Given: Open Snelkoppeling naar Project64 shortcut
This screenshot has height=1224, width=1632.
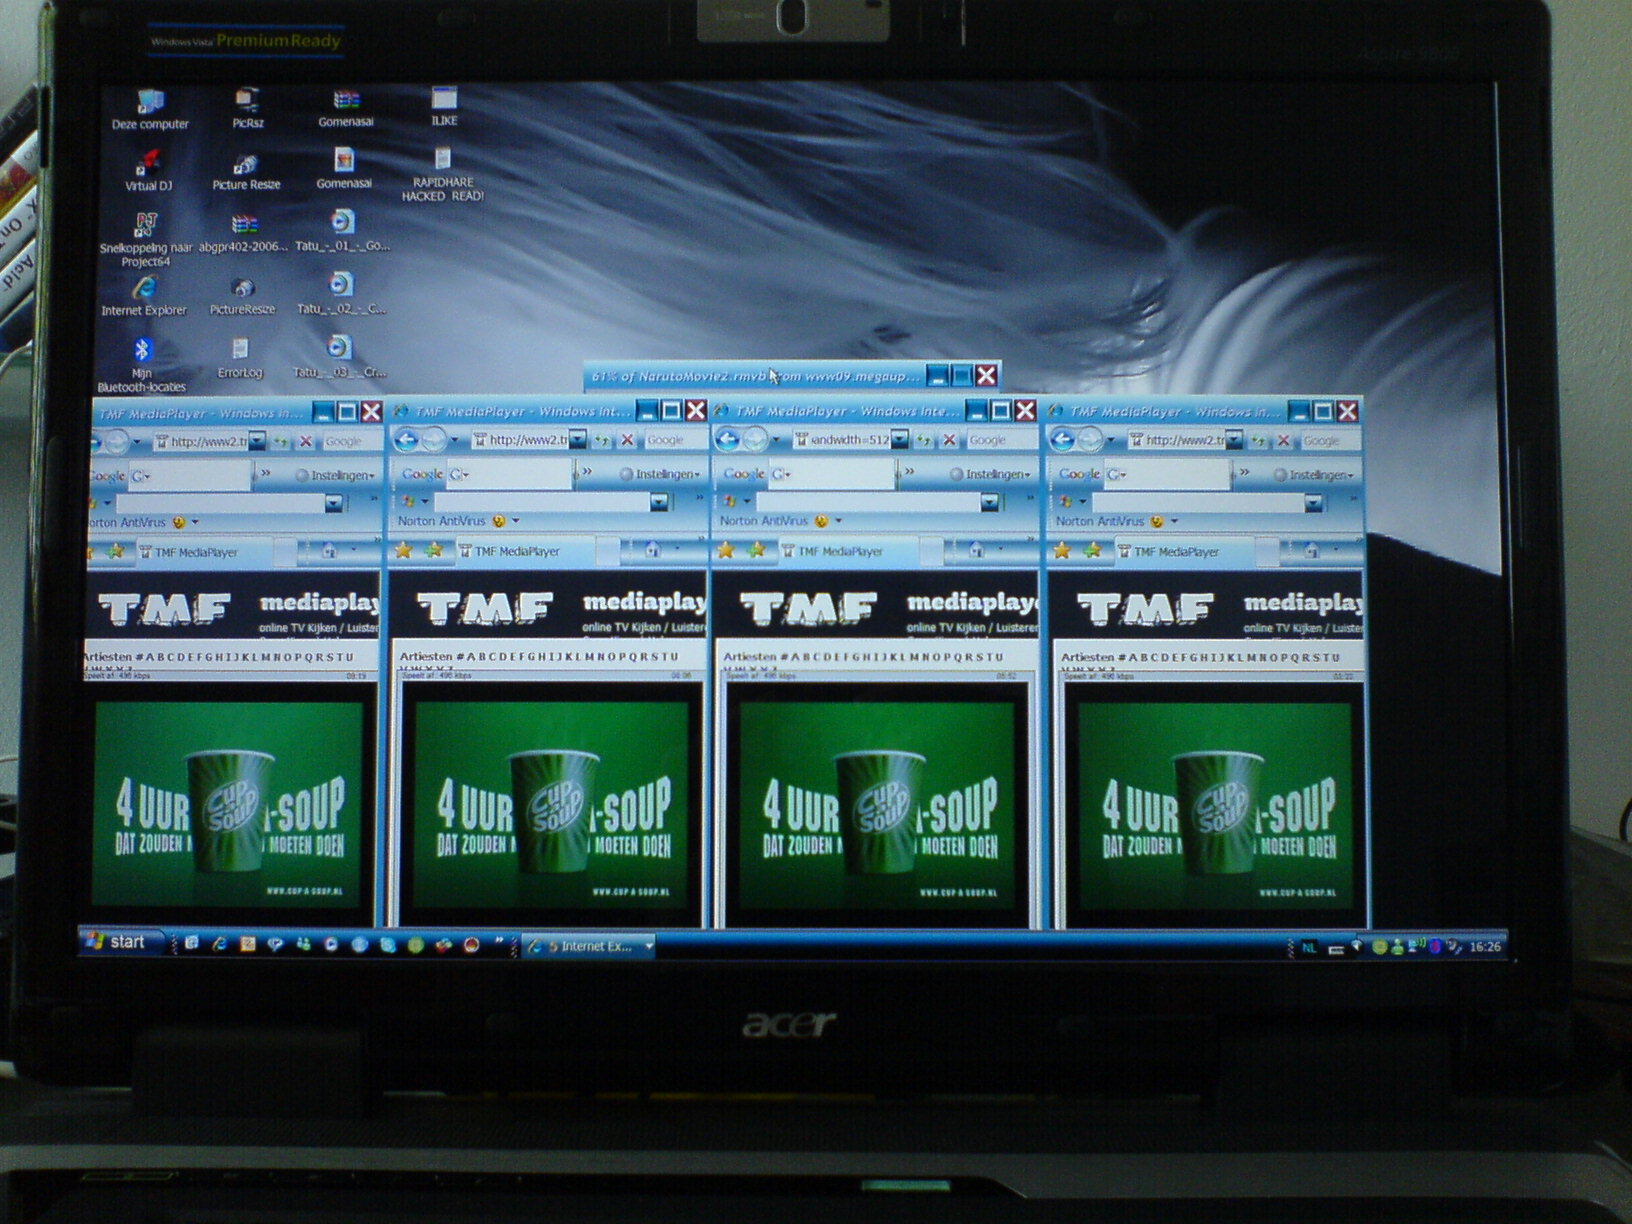Looking at the screenshot, I should [x=146, y=240].
